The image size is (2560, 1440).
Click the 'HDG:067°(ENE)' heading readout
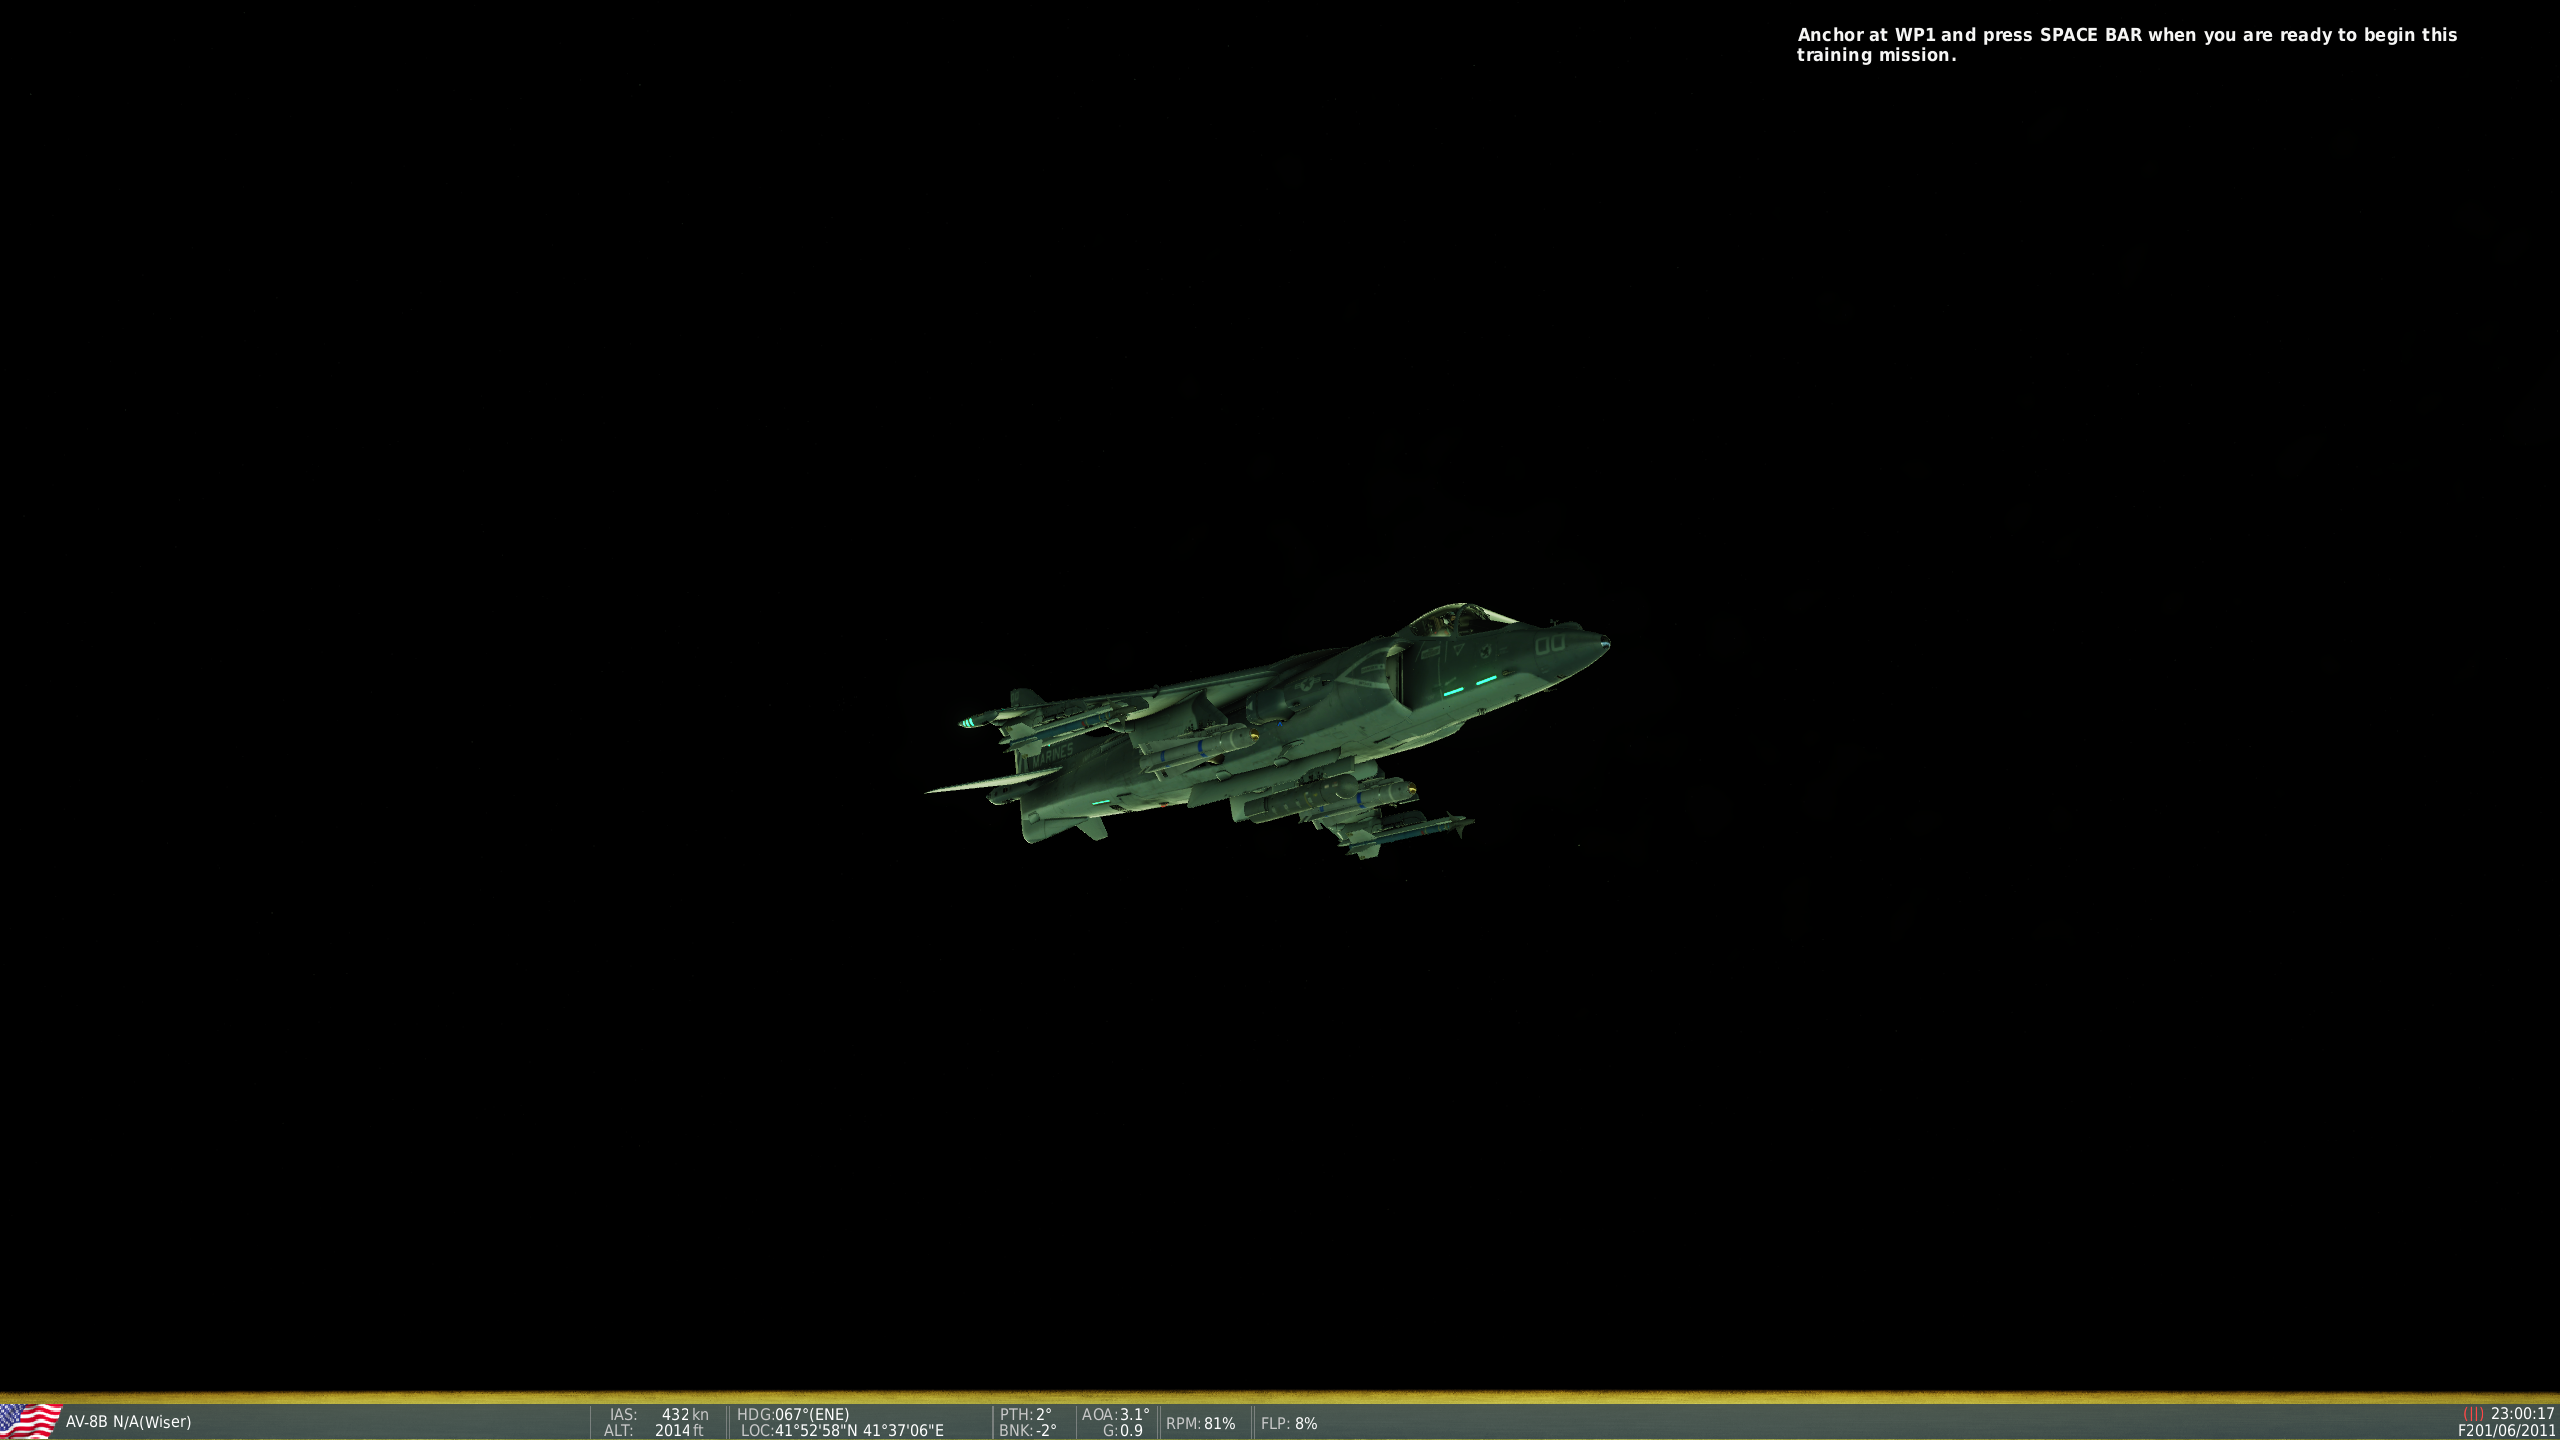(x=793, y=1414)
